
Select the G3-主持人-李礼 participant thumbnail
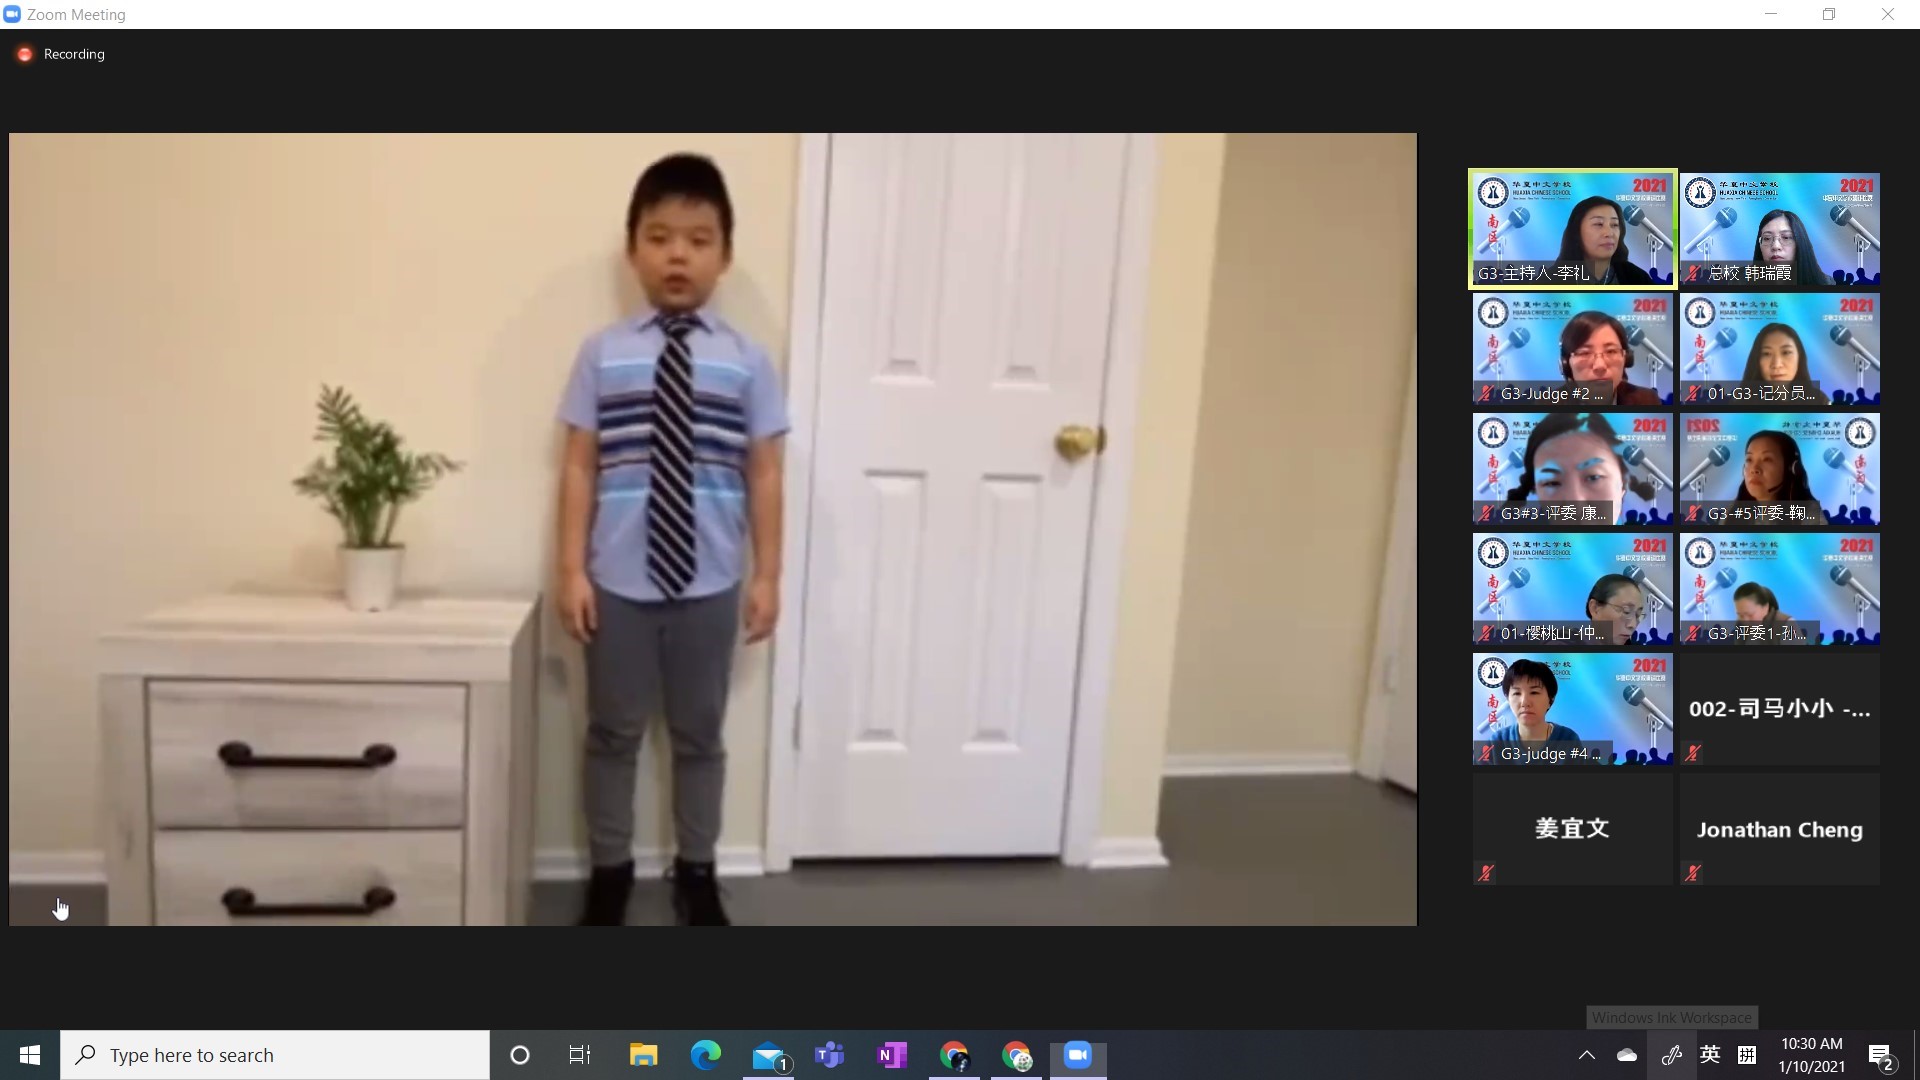[1572, 229]
